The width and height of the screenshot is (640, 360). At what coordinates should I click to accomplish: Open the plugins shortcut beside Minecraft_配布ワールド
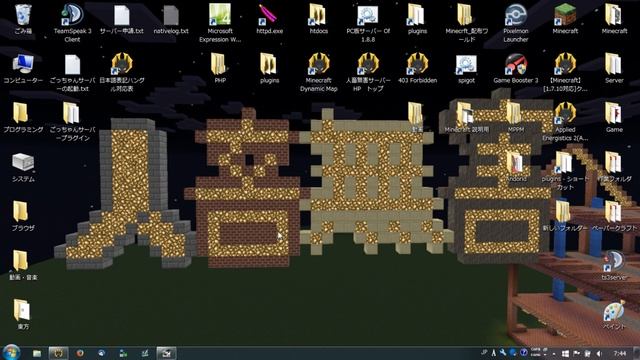click(417, 18)
